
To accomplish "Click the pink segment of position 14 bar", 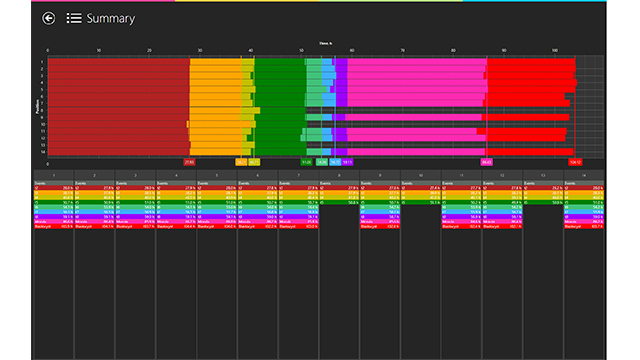I will click(416, 152).
